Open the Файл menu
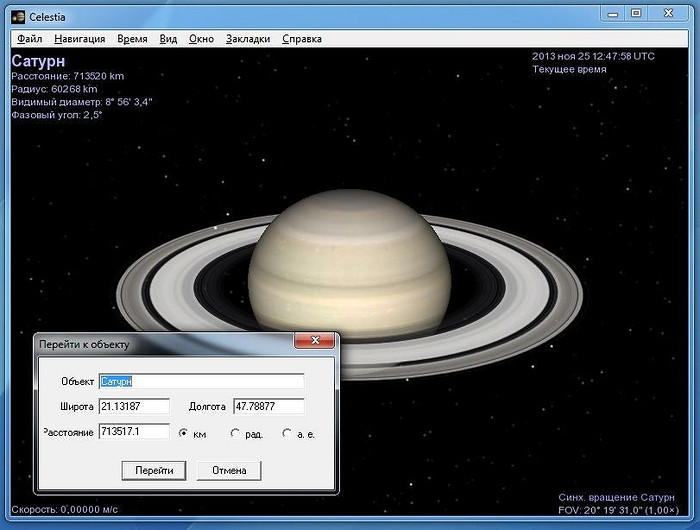The height and width of the screenshot is (530, 700). point(29,39)
